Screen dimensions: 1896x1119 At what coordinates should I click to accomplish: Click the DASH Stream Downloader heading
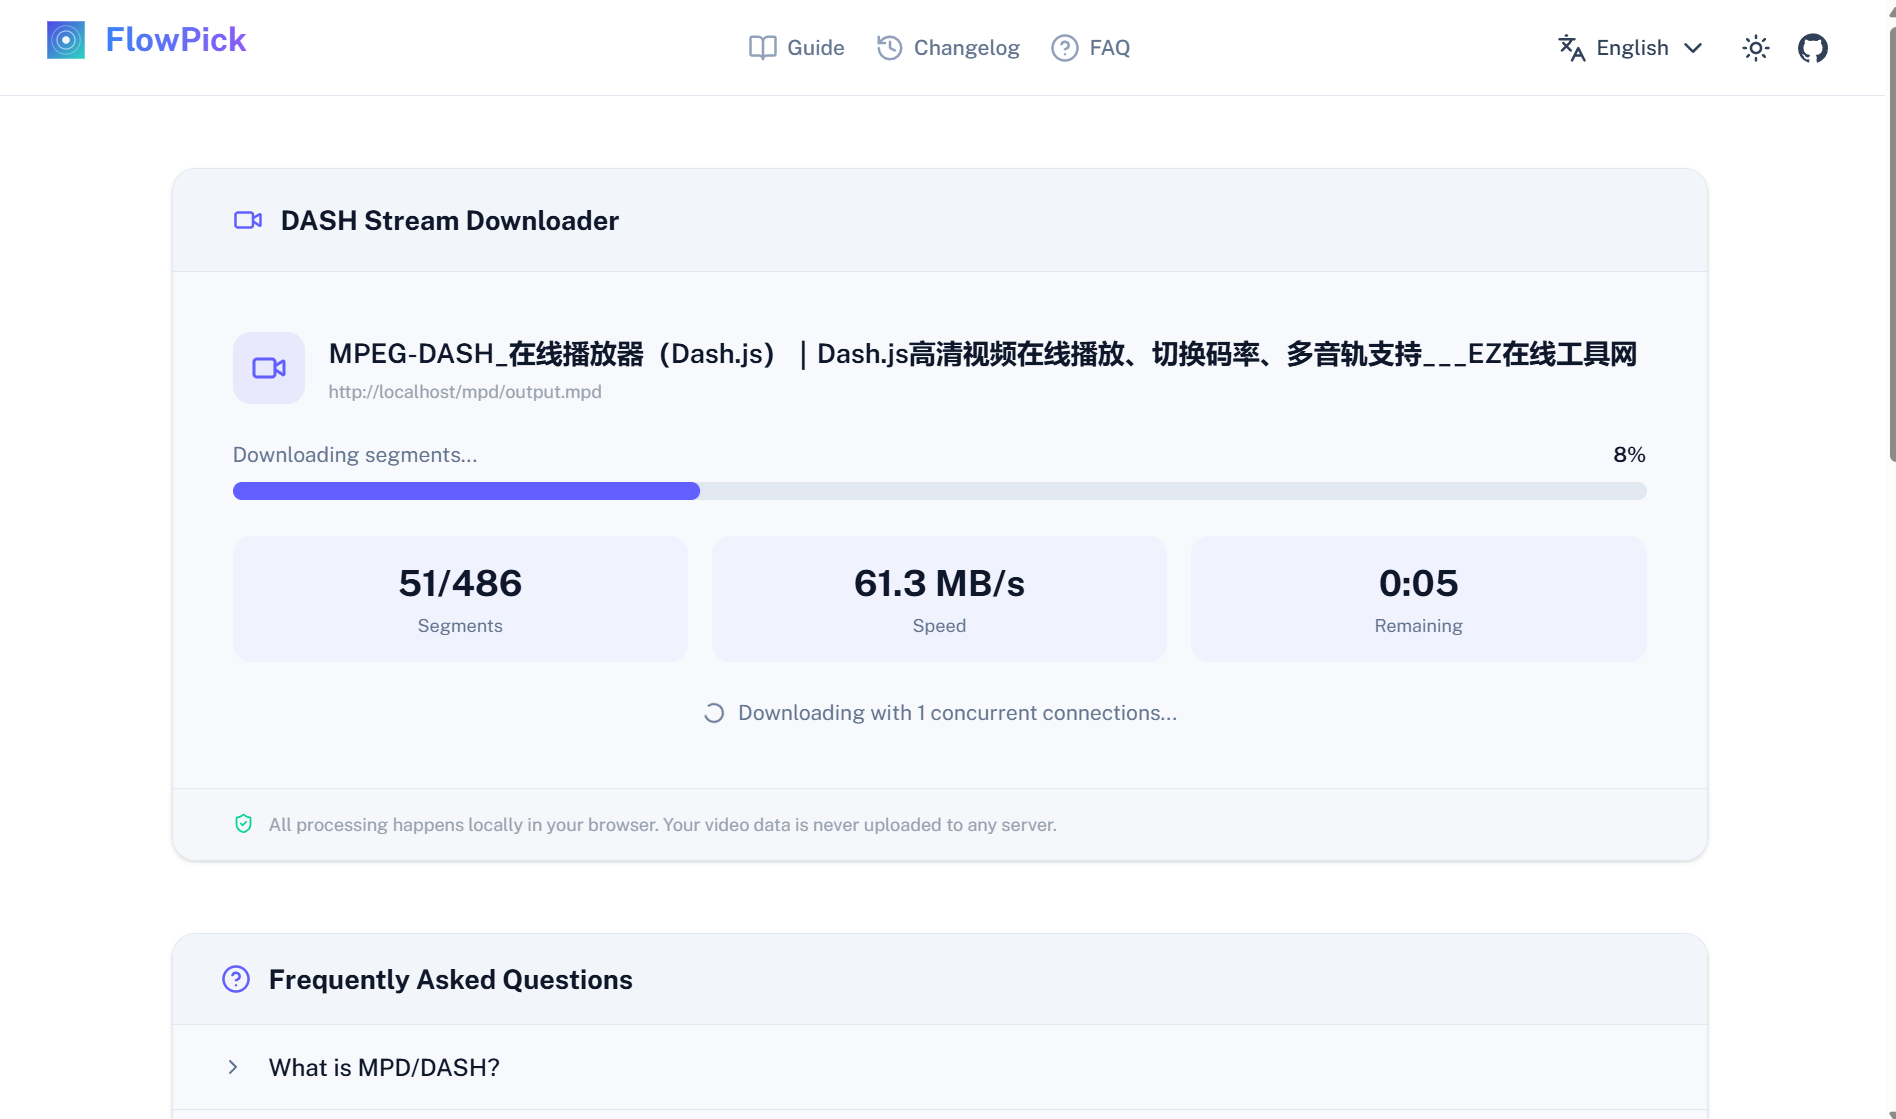[450, 220]
